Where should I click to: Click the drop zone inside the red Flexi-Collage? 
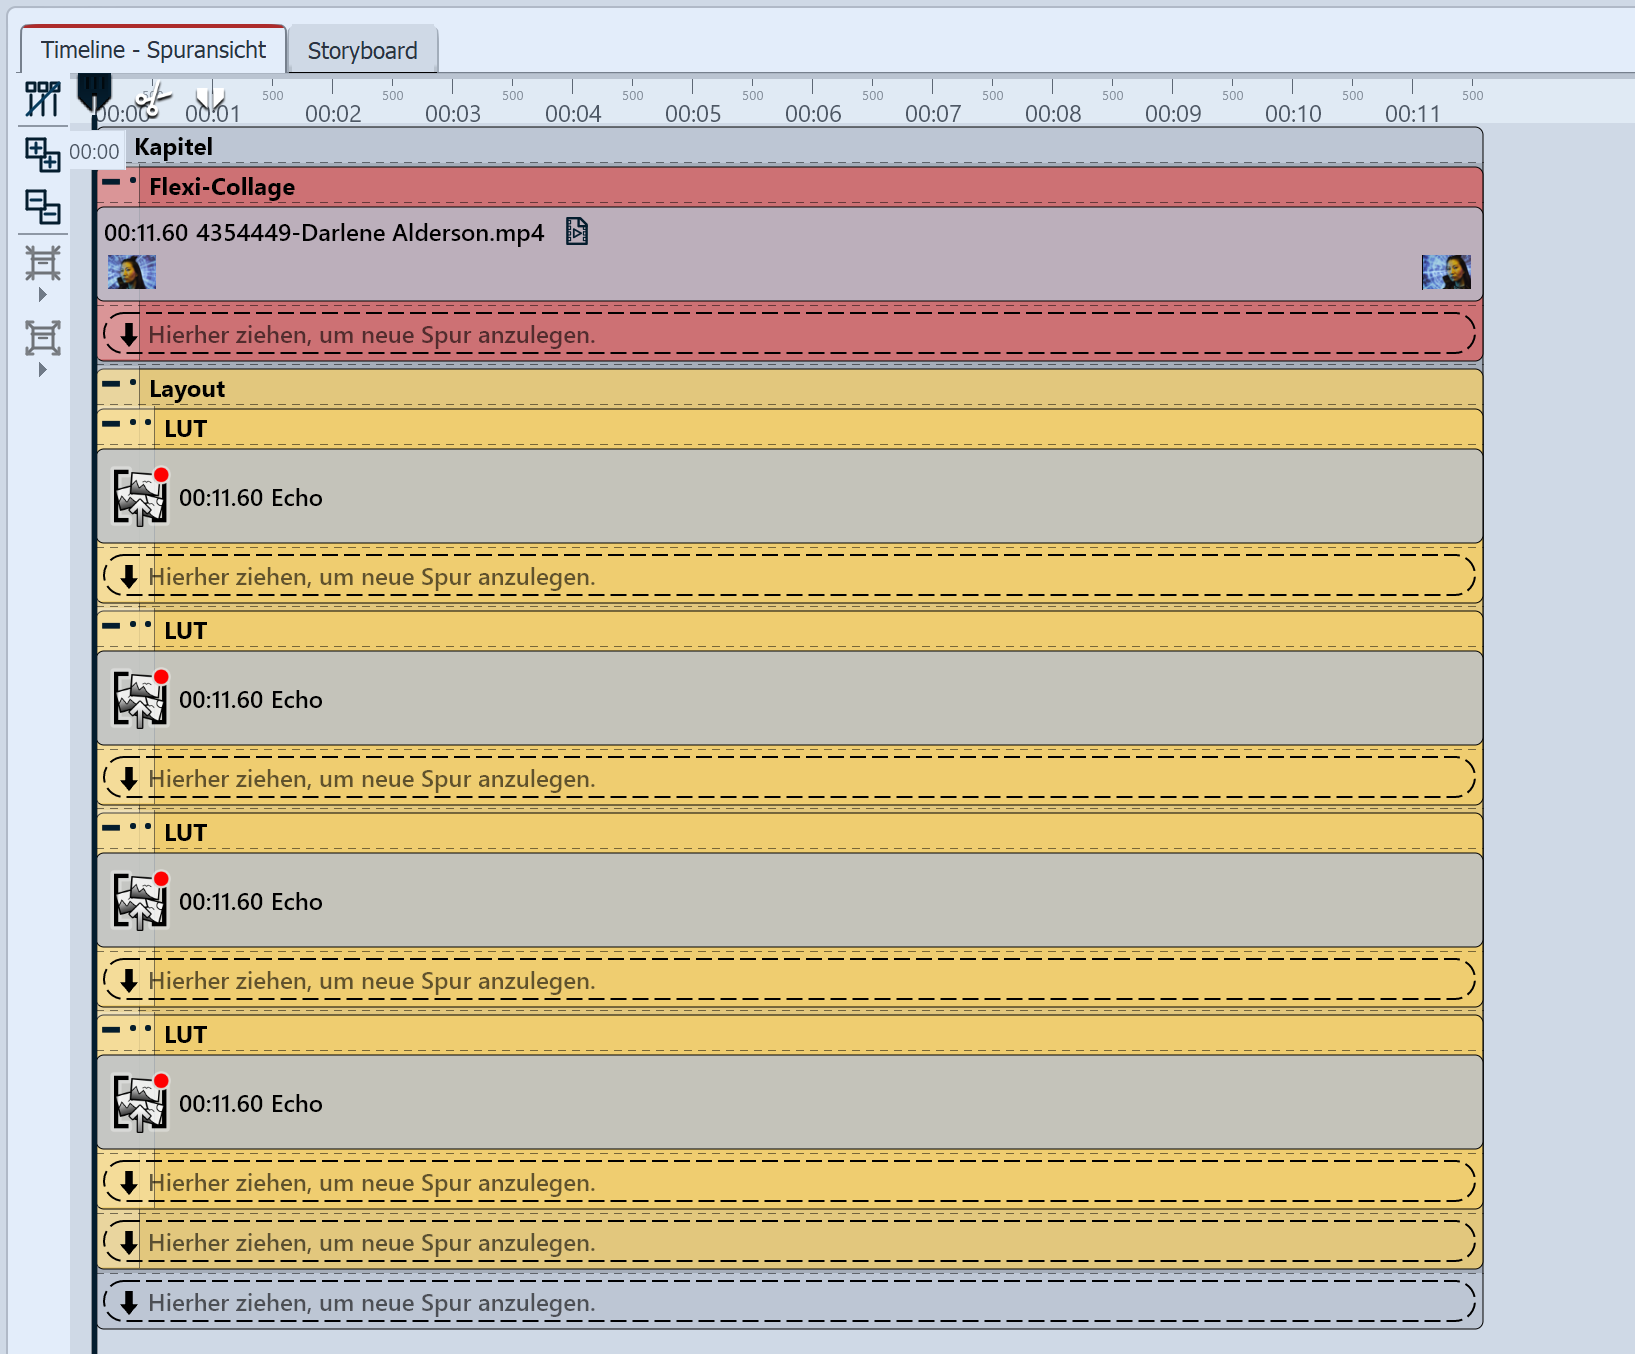[x=790, y=334]
